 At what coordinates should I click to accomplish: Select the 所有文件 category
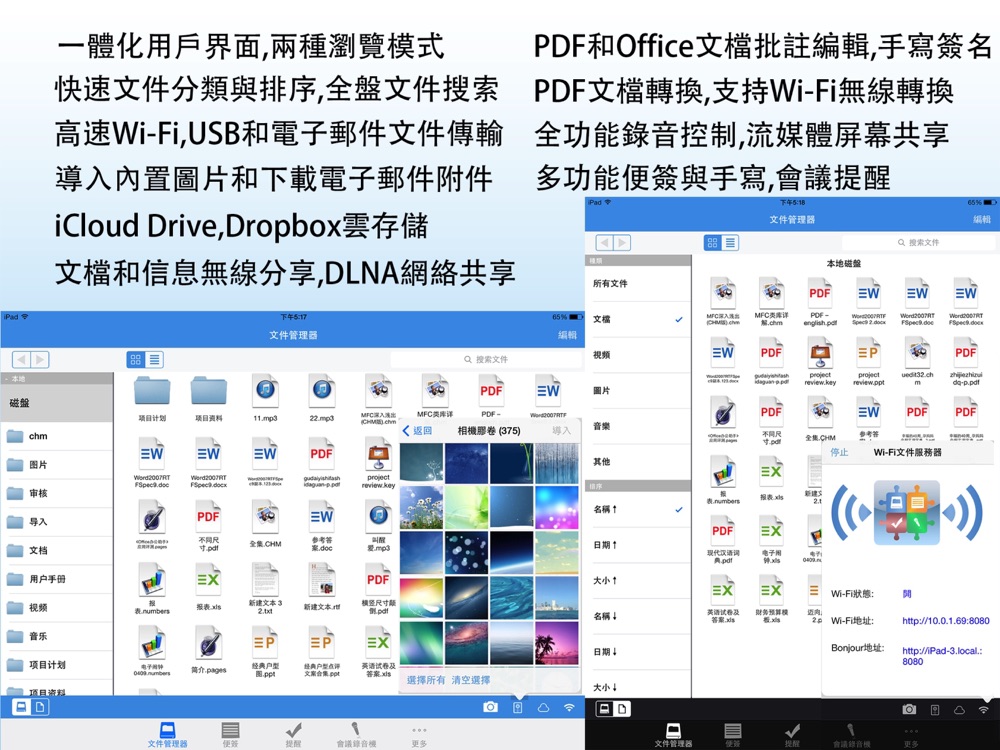[638, 283]
